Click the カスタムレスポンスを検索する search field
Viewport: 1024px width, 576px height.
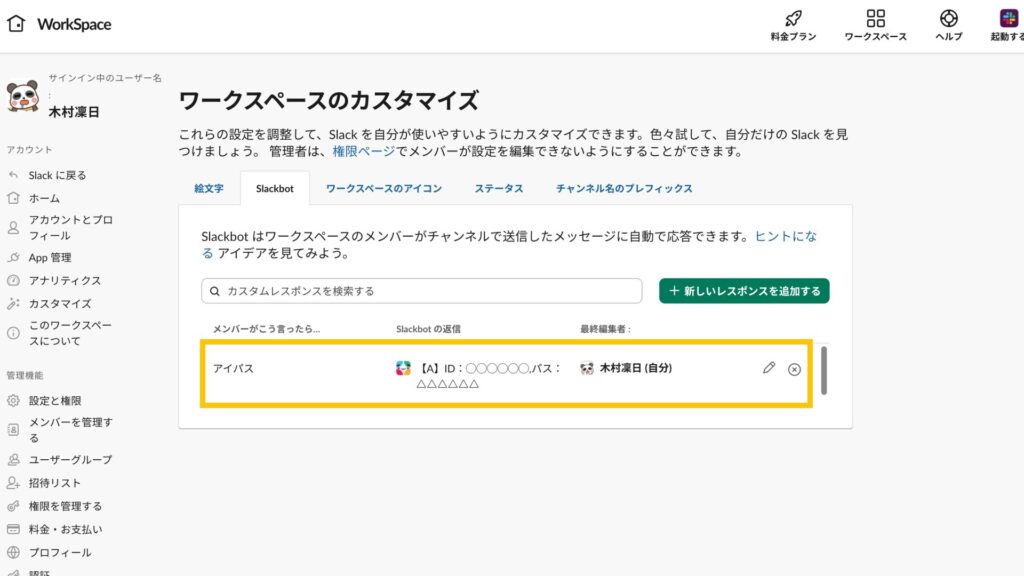coord(420,291)
